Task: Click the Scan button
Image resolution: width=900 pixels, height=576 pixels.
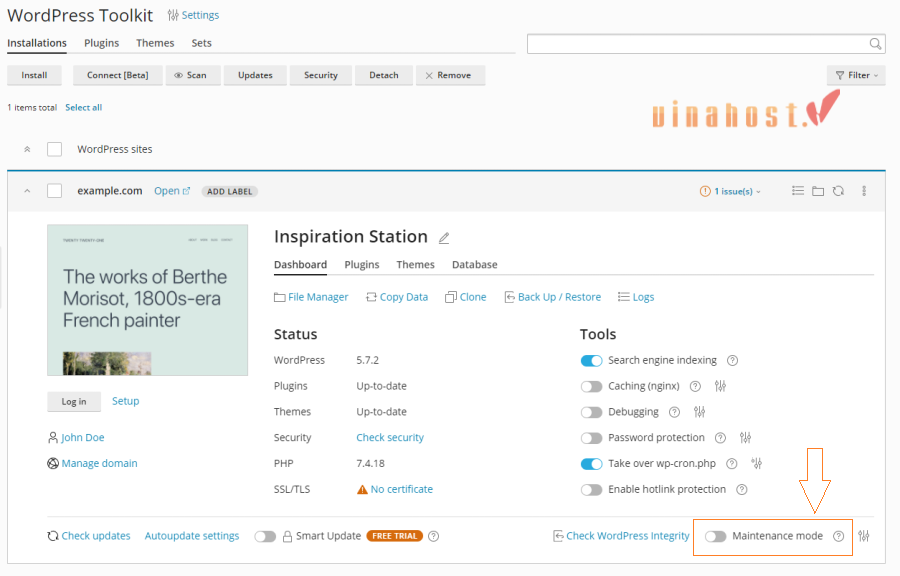Action: [x=193, y=75]
